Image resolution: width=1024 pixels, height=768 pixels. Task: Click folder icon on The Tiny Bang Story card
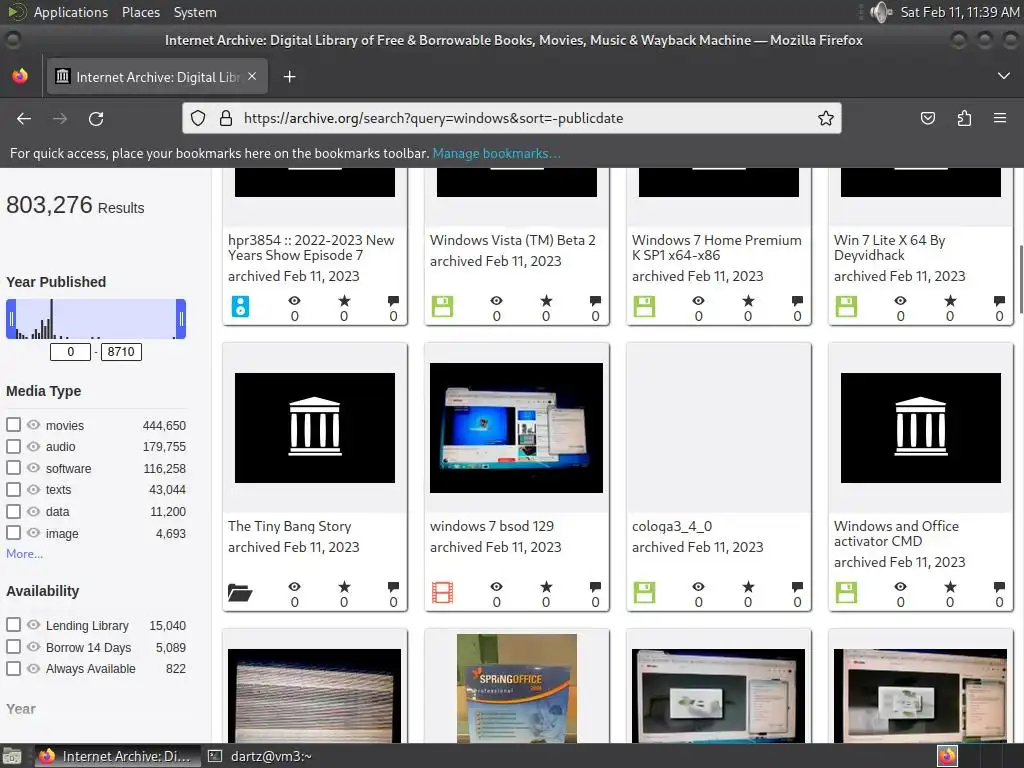click(240, 592)
